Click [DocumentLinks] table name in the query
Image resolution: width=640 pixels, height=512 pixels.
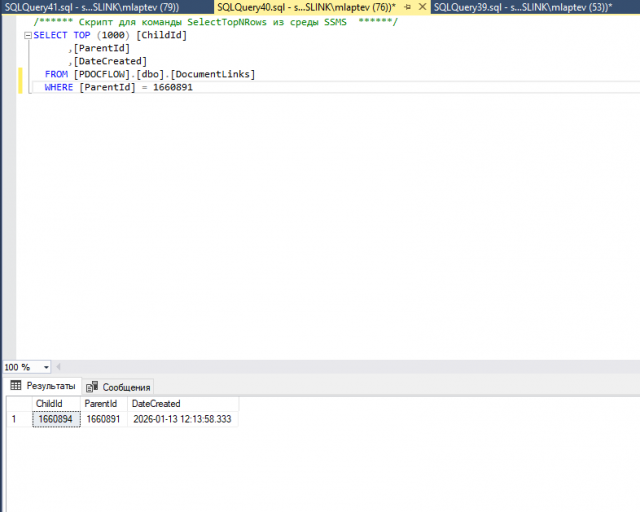[x=213, y=74]
